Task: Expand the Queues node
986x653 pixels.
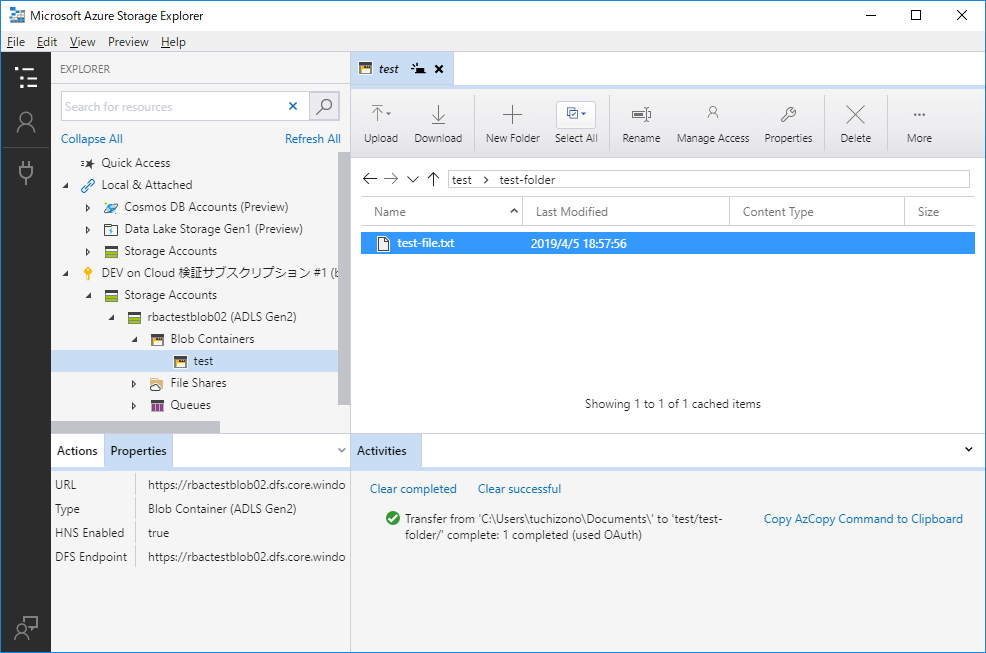Action: click(134, 406)
